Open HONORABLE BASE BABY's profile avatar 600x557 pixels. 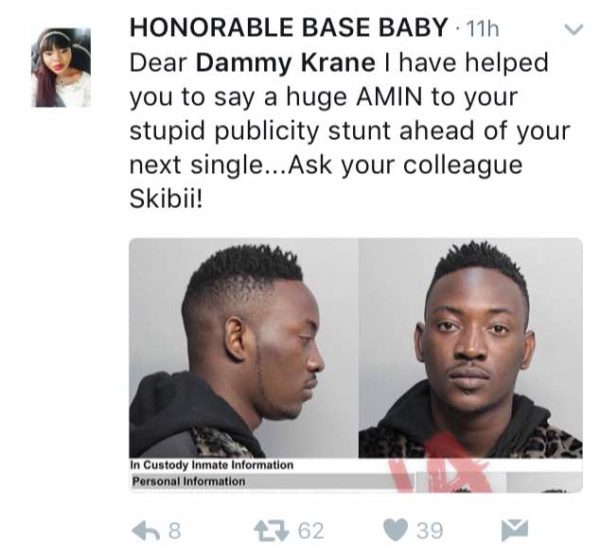61,67
